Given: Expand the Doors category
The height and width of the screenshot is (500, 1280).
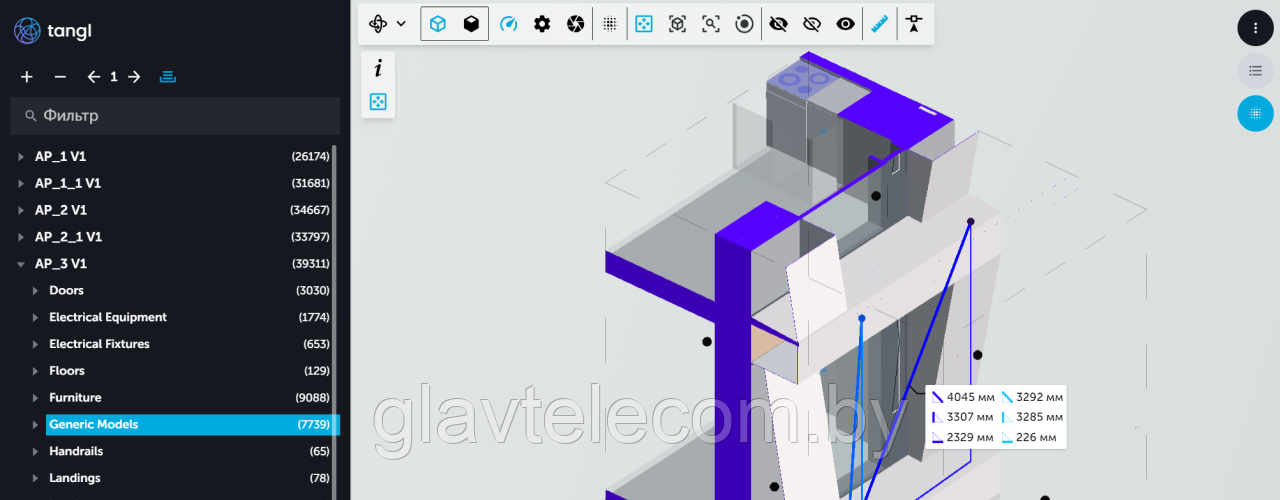Looking at the screenshot, I should [35, 291].
